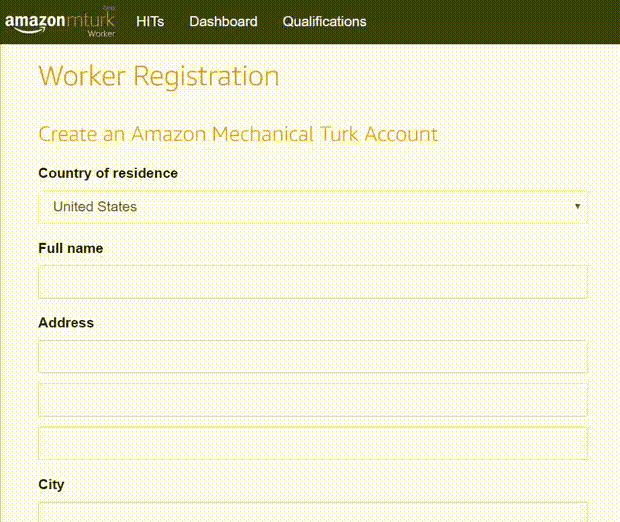Click the Full name label
This screenshot has height=522, width=620.
(x=70, y=248)
